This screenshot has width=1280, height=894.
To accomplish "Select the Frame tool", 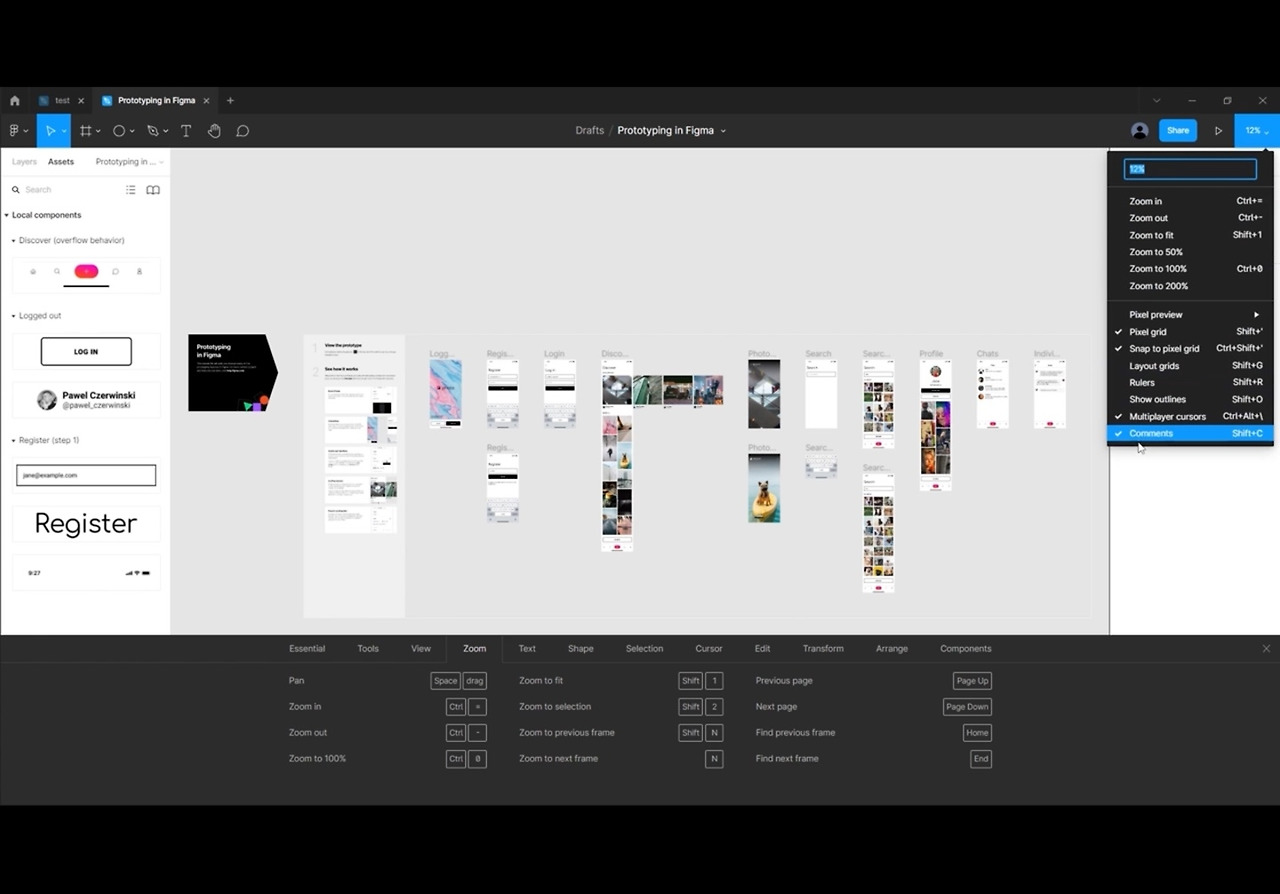I will 86,131.
